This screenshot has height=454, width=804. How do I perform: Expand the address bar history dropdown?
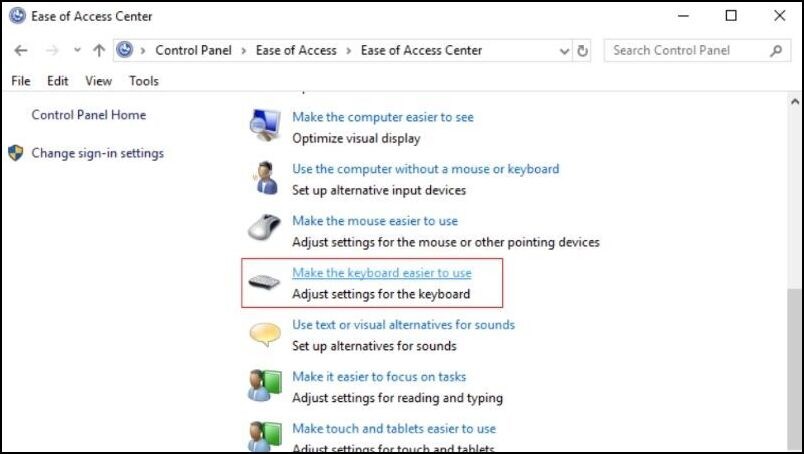563,50
